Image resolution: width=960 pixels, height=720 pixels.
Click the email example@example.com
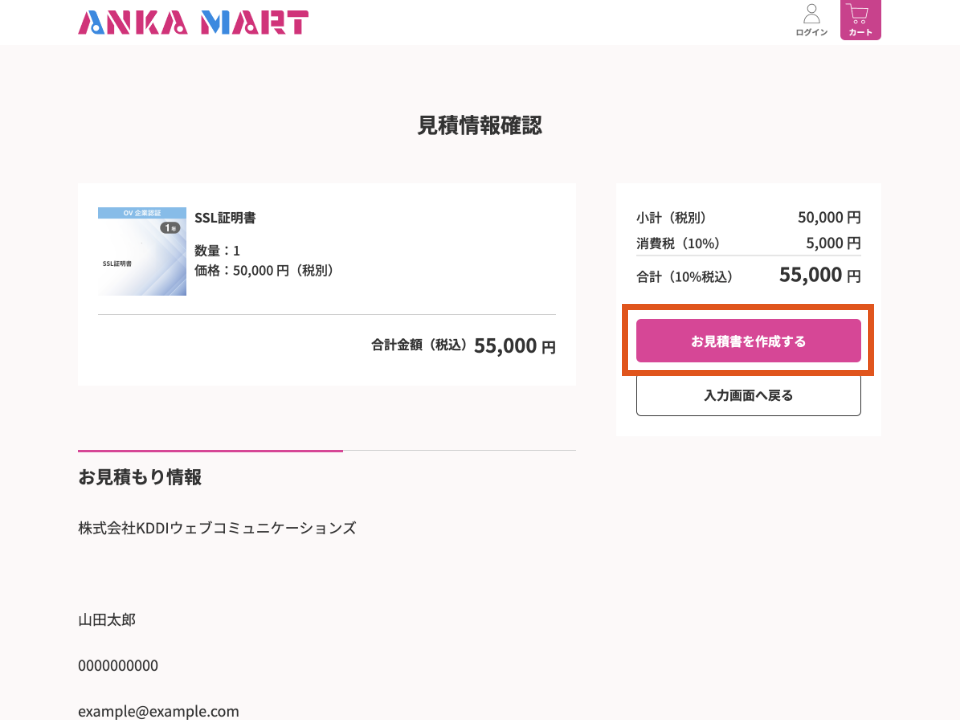pyautogui.click(x=159, y=711)
